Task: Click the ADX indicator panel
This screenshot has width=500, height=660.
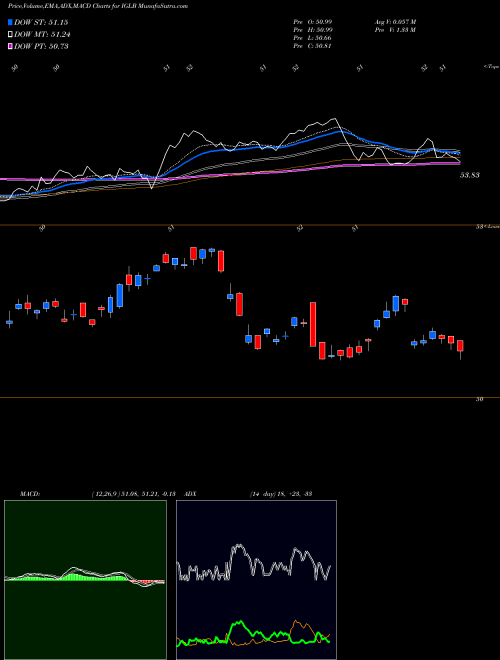Action: tap(256, 580)
